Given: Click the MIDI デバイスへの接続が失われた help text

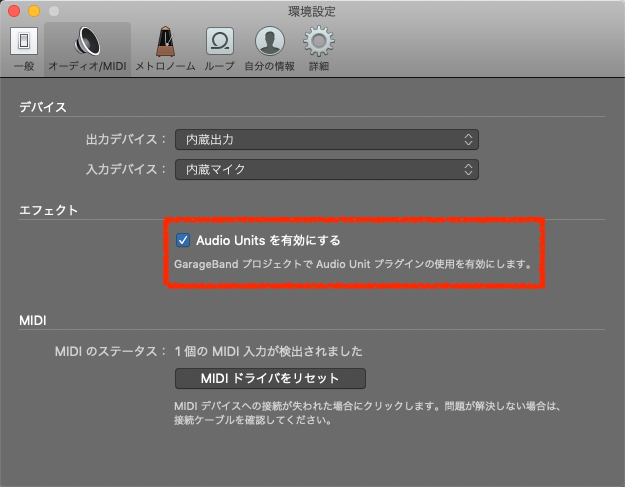Looking at the screenshot, I should [368, 413].
